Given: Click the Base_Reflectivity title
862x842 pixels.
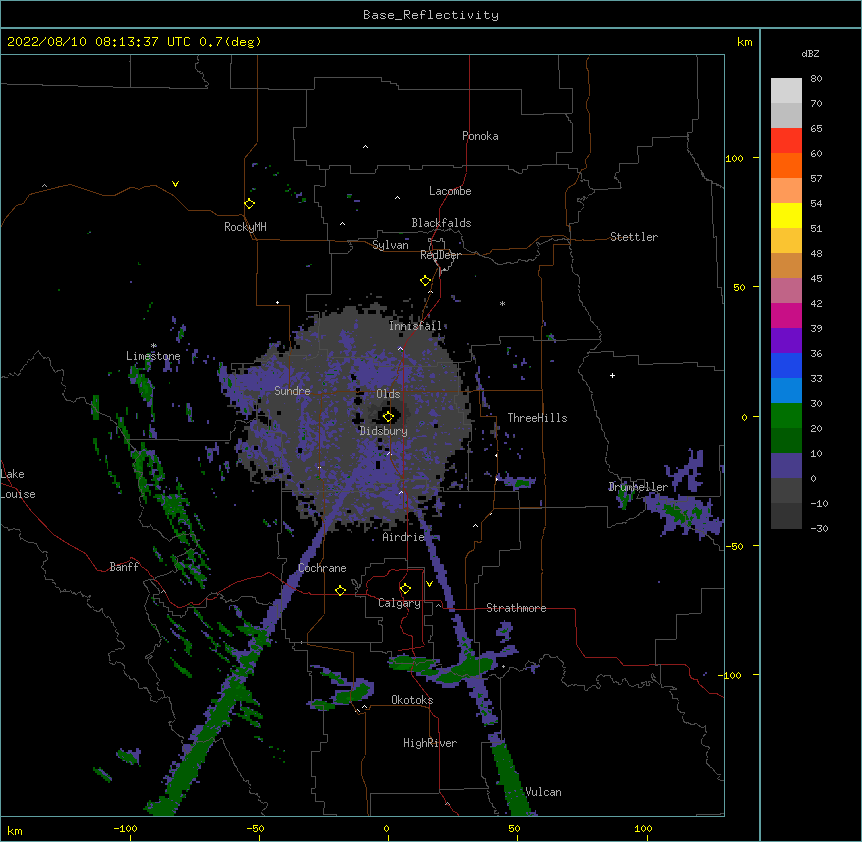Looking at the screenshot, I should (x=431, y=15).
